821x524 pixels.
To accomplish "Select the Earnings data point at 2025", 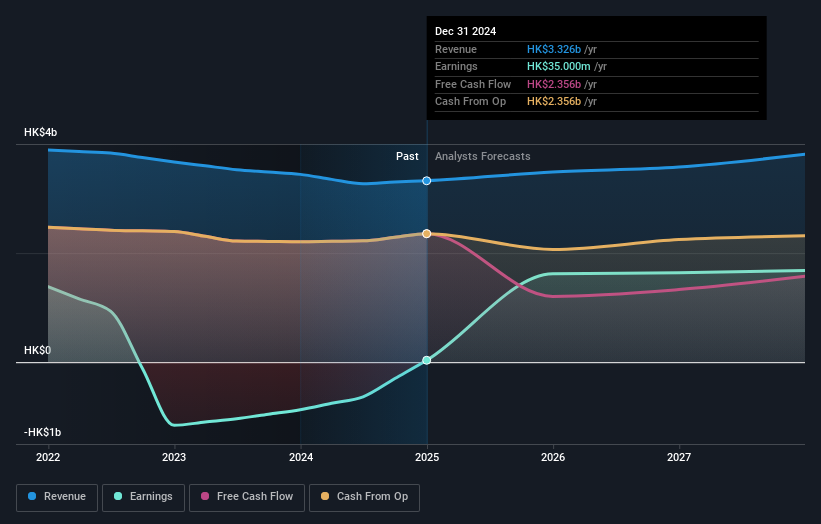I will coord(427,360).
